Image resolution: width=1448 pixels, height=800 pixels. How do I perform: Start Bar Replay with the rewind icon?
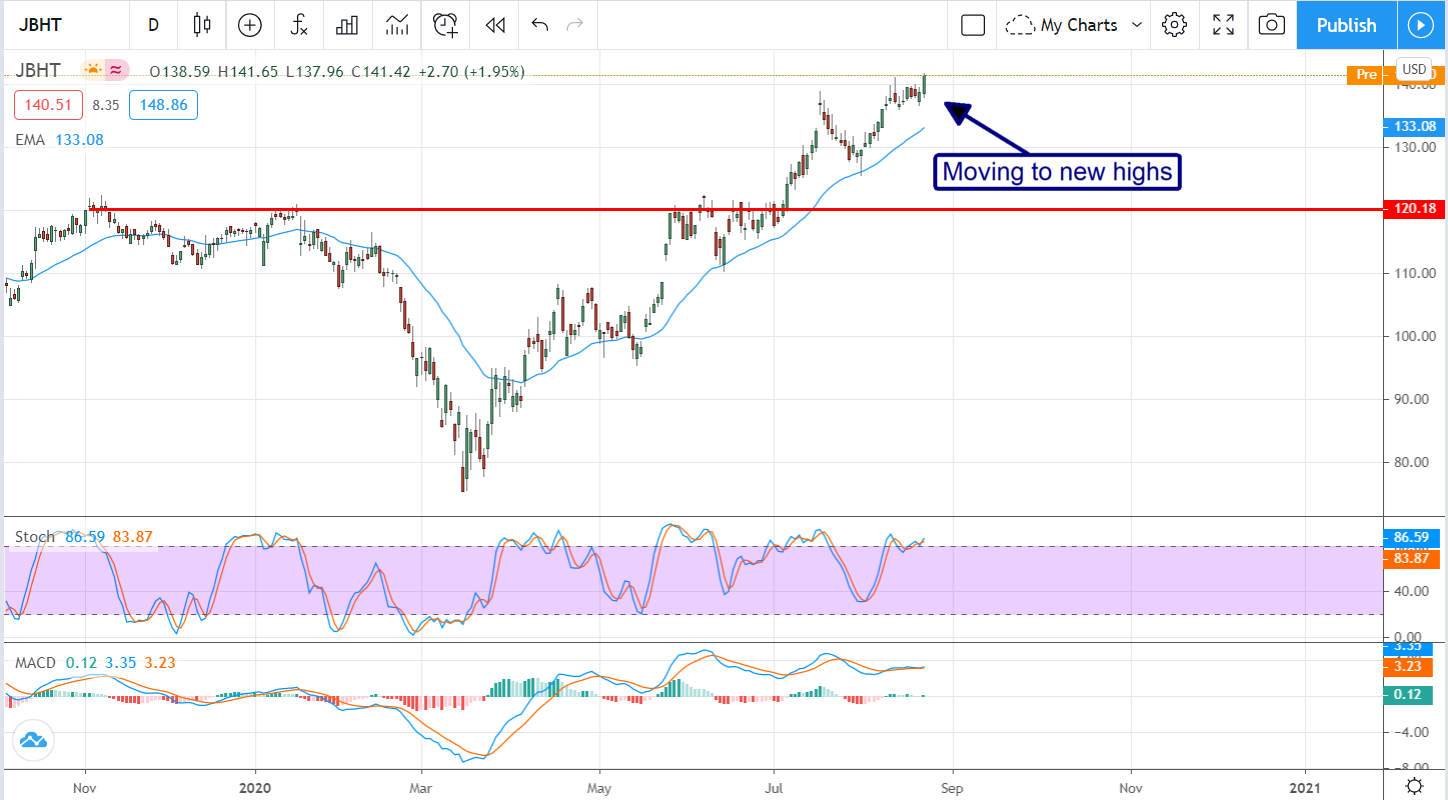pos(495,25)
